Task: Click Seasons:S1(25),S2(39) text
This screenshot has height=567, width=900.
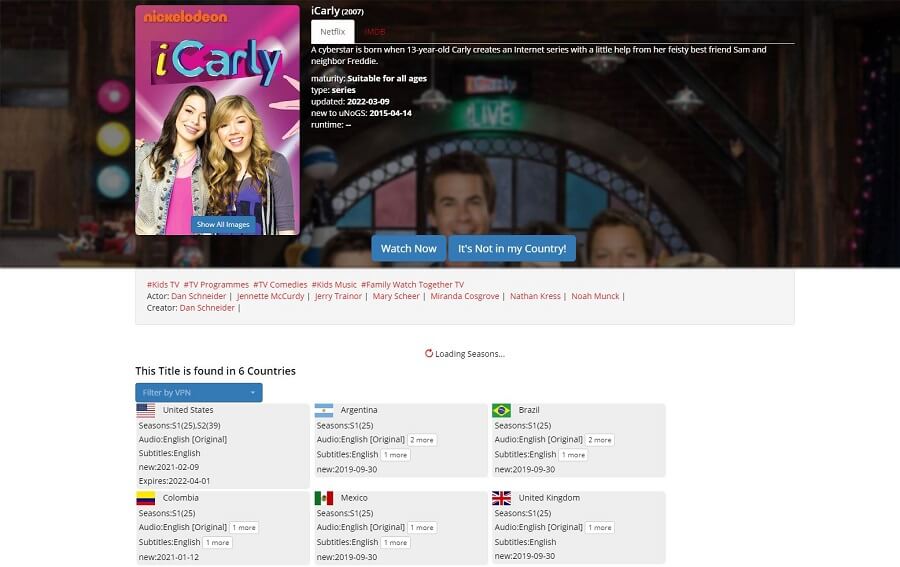Action: pos(180,425)
